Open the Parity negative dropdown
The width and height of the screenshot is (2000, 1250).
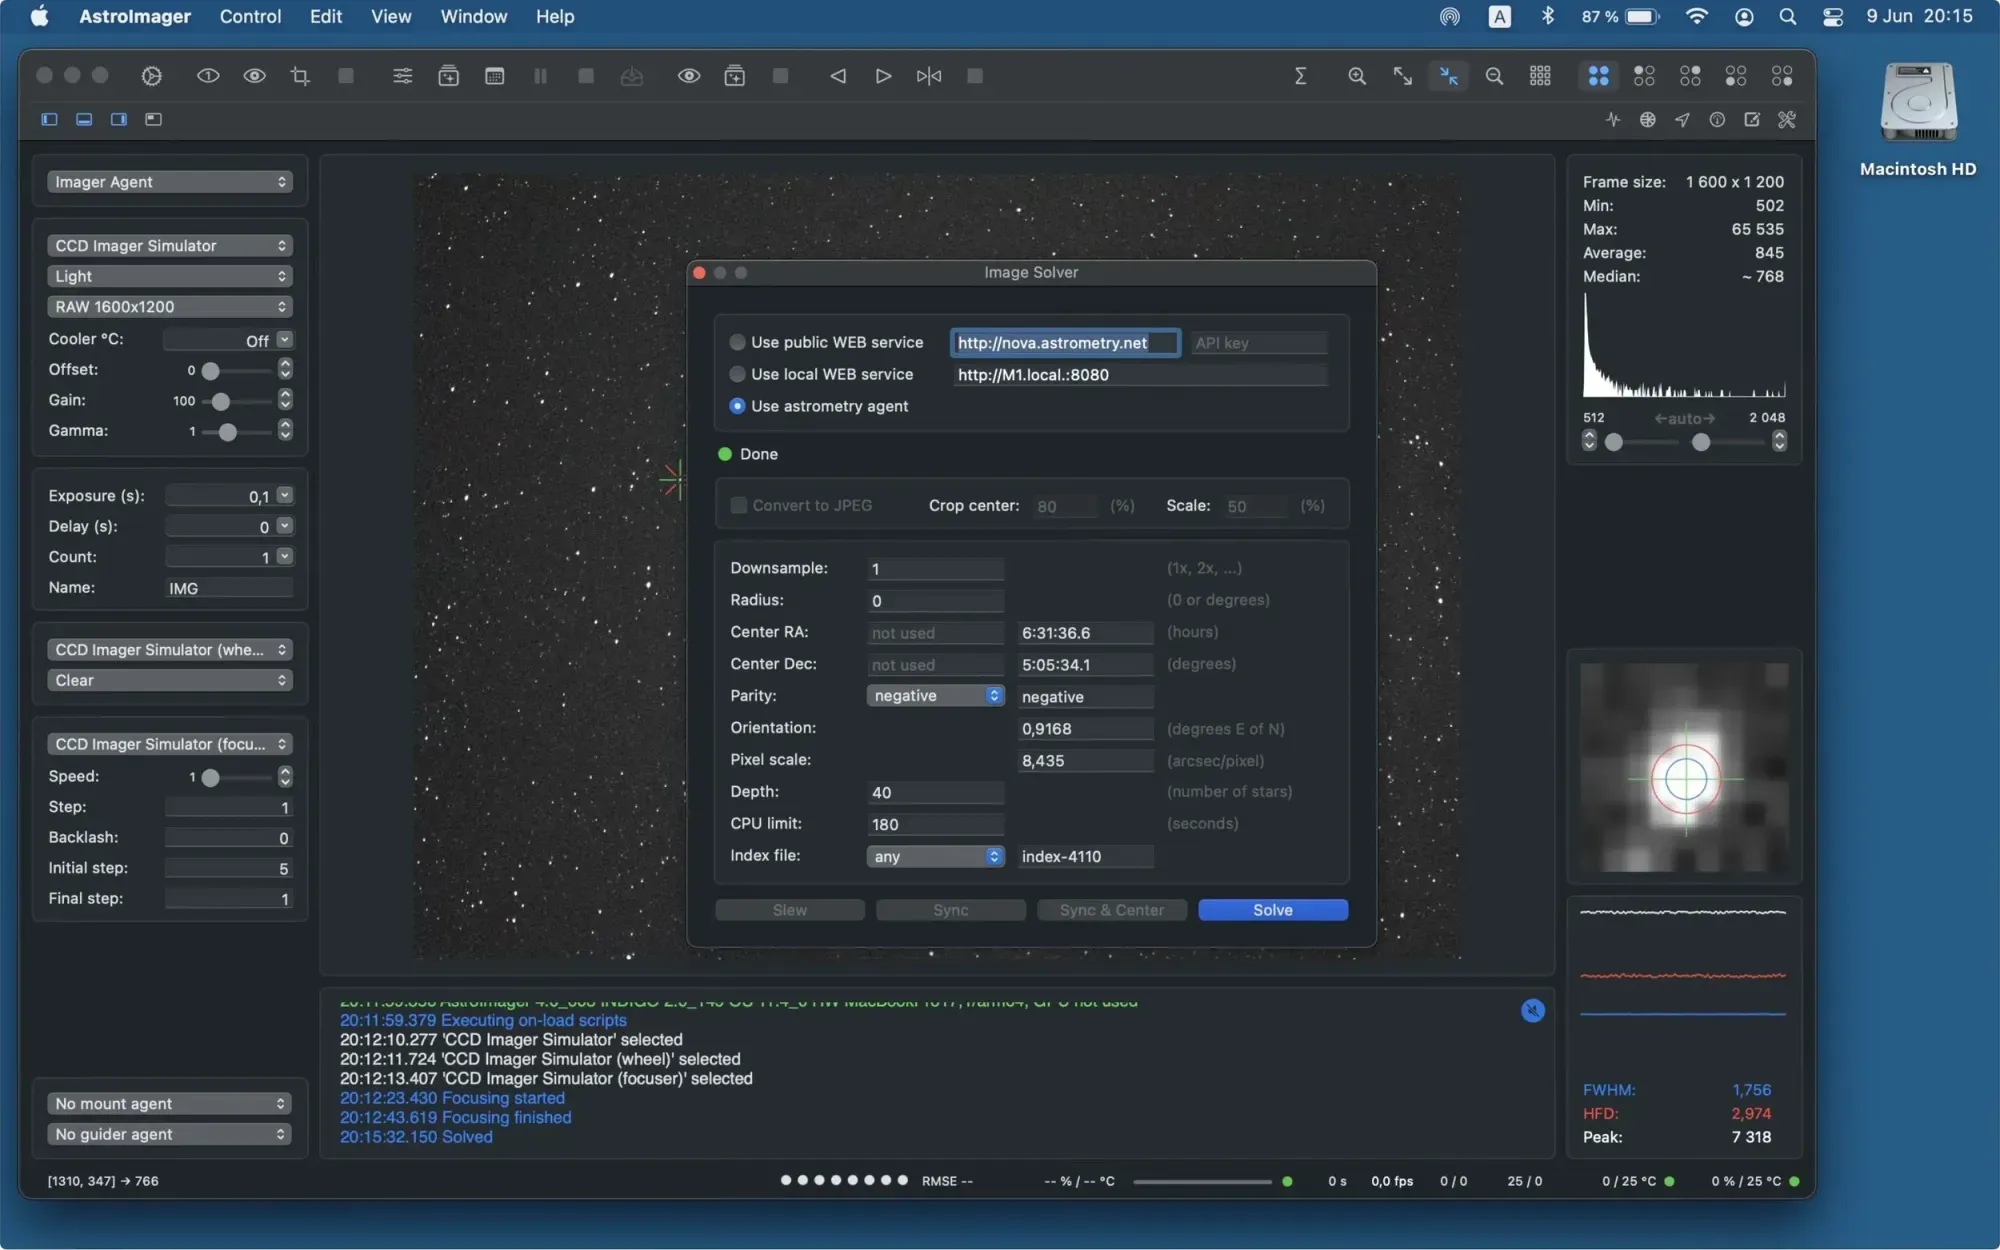pyautogui.click(x=934, y=696)
